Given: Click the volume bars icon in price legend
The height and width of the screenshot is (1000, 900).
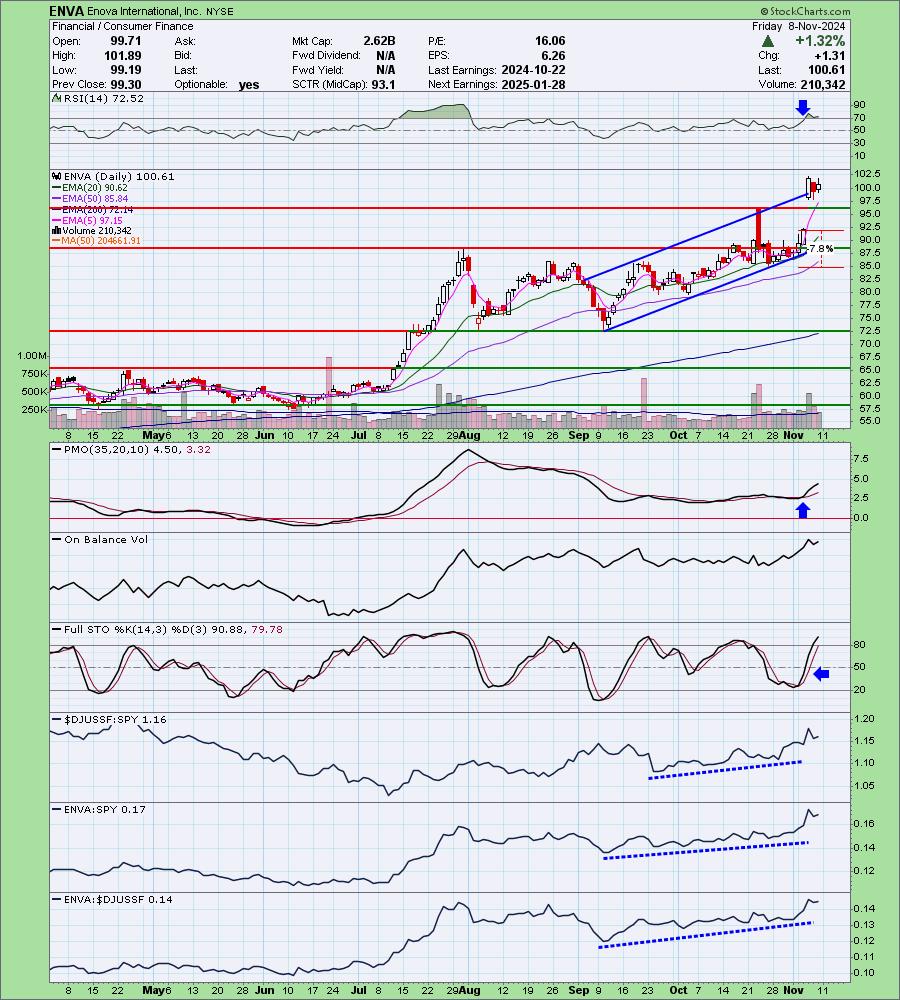Looking at the screenshot, I should point(57,230).
